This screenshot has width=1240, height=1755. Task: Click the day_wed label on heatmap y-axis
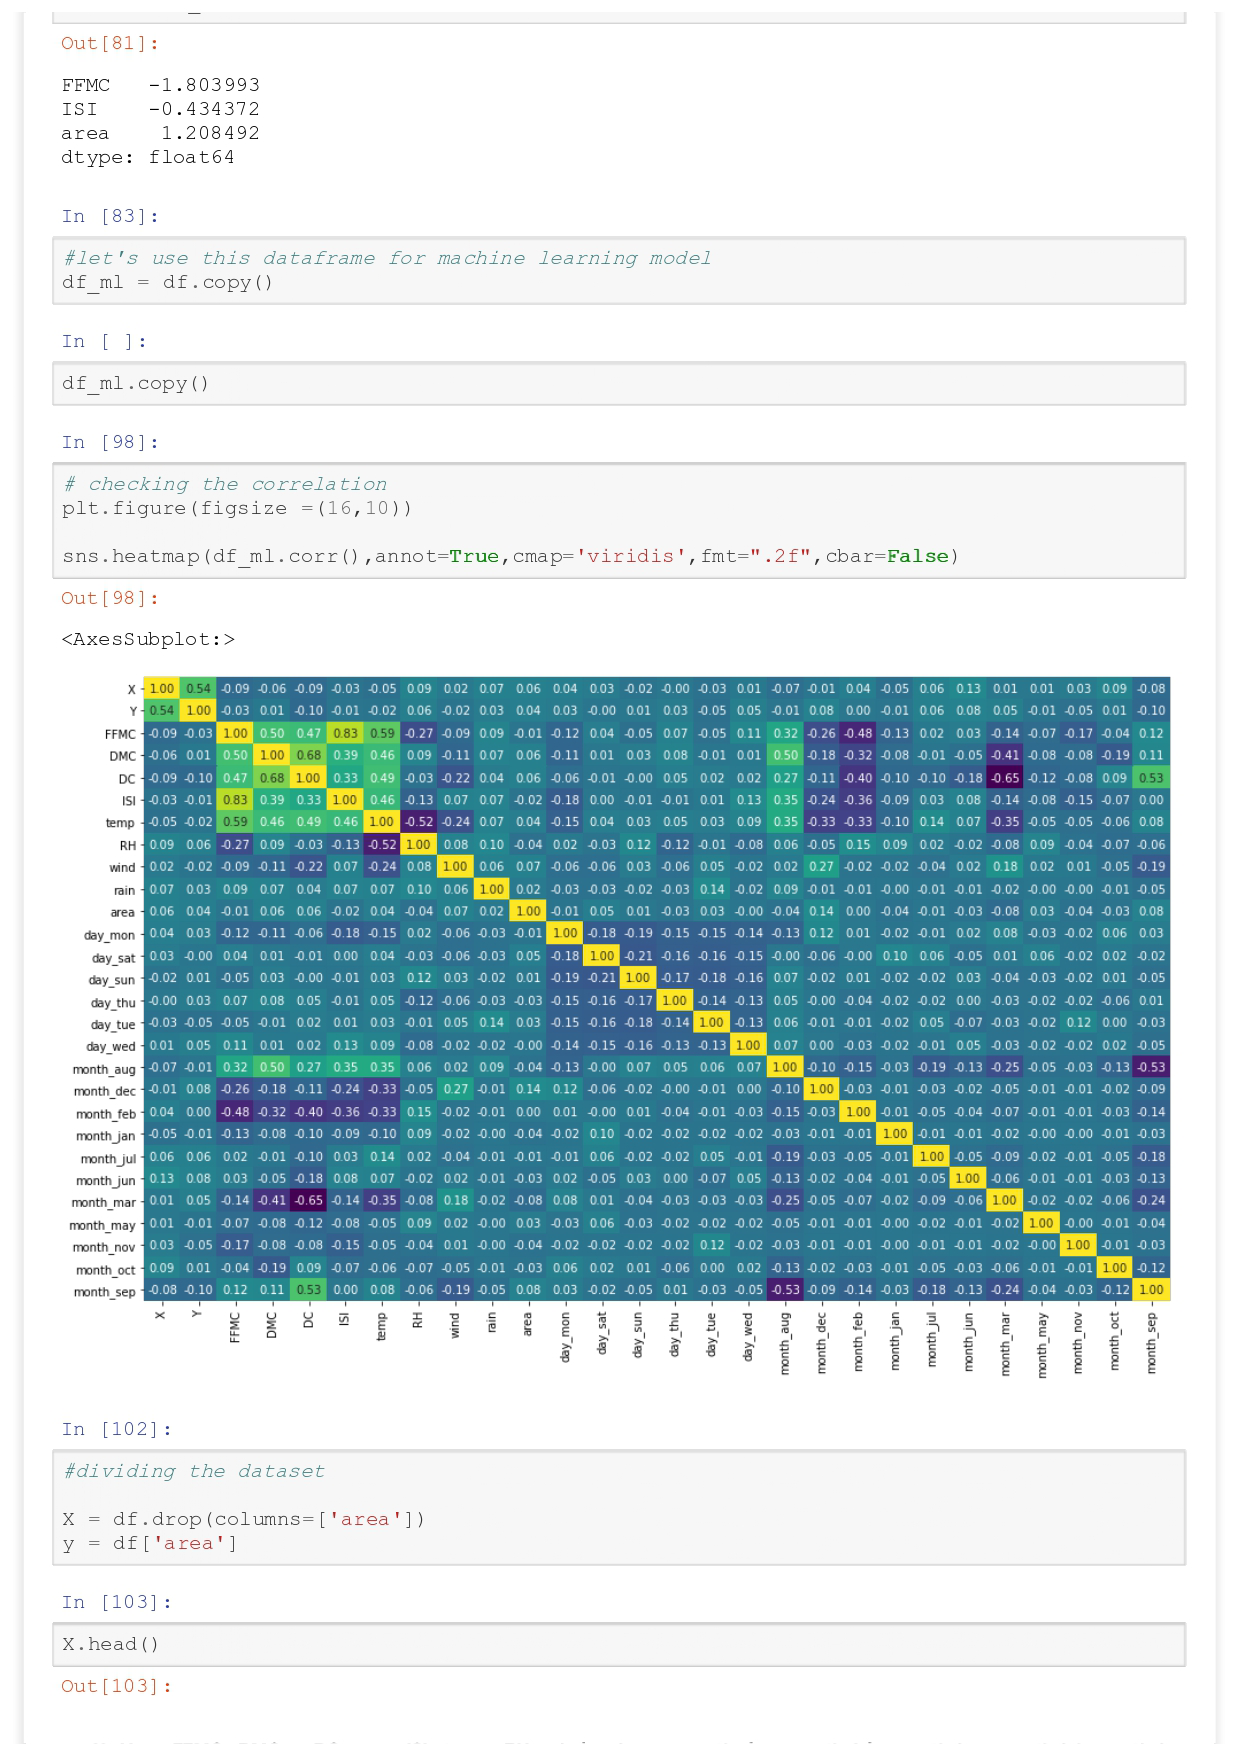tap(110, 1046)
